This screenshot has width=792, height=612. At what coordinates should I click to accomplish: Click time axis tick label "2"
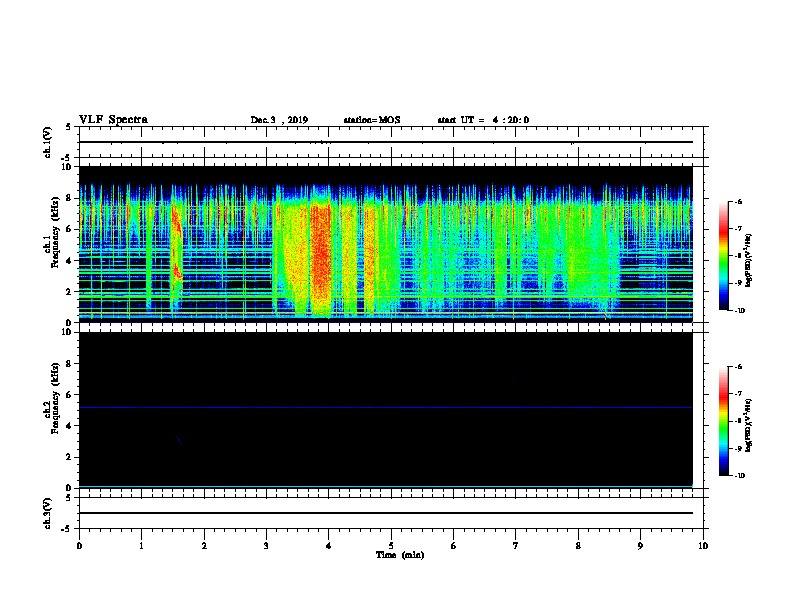[x=204, y=546]
